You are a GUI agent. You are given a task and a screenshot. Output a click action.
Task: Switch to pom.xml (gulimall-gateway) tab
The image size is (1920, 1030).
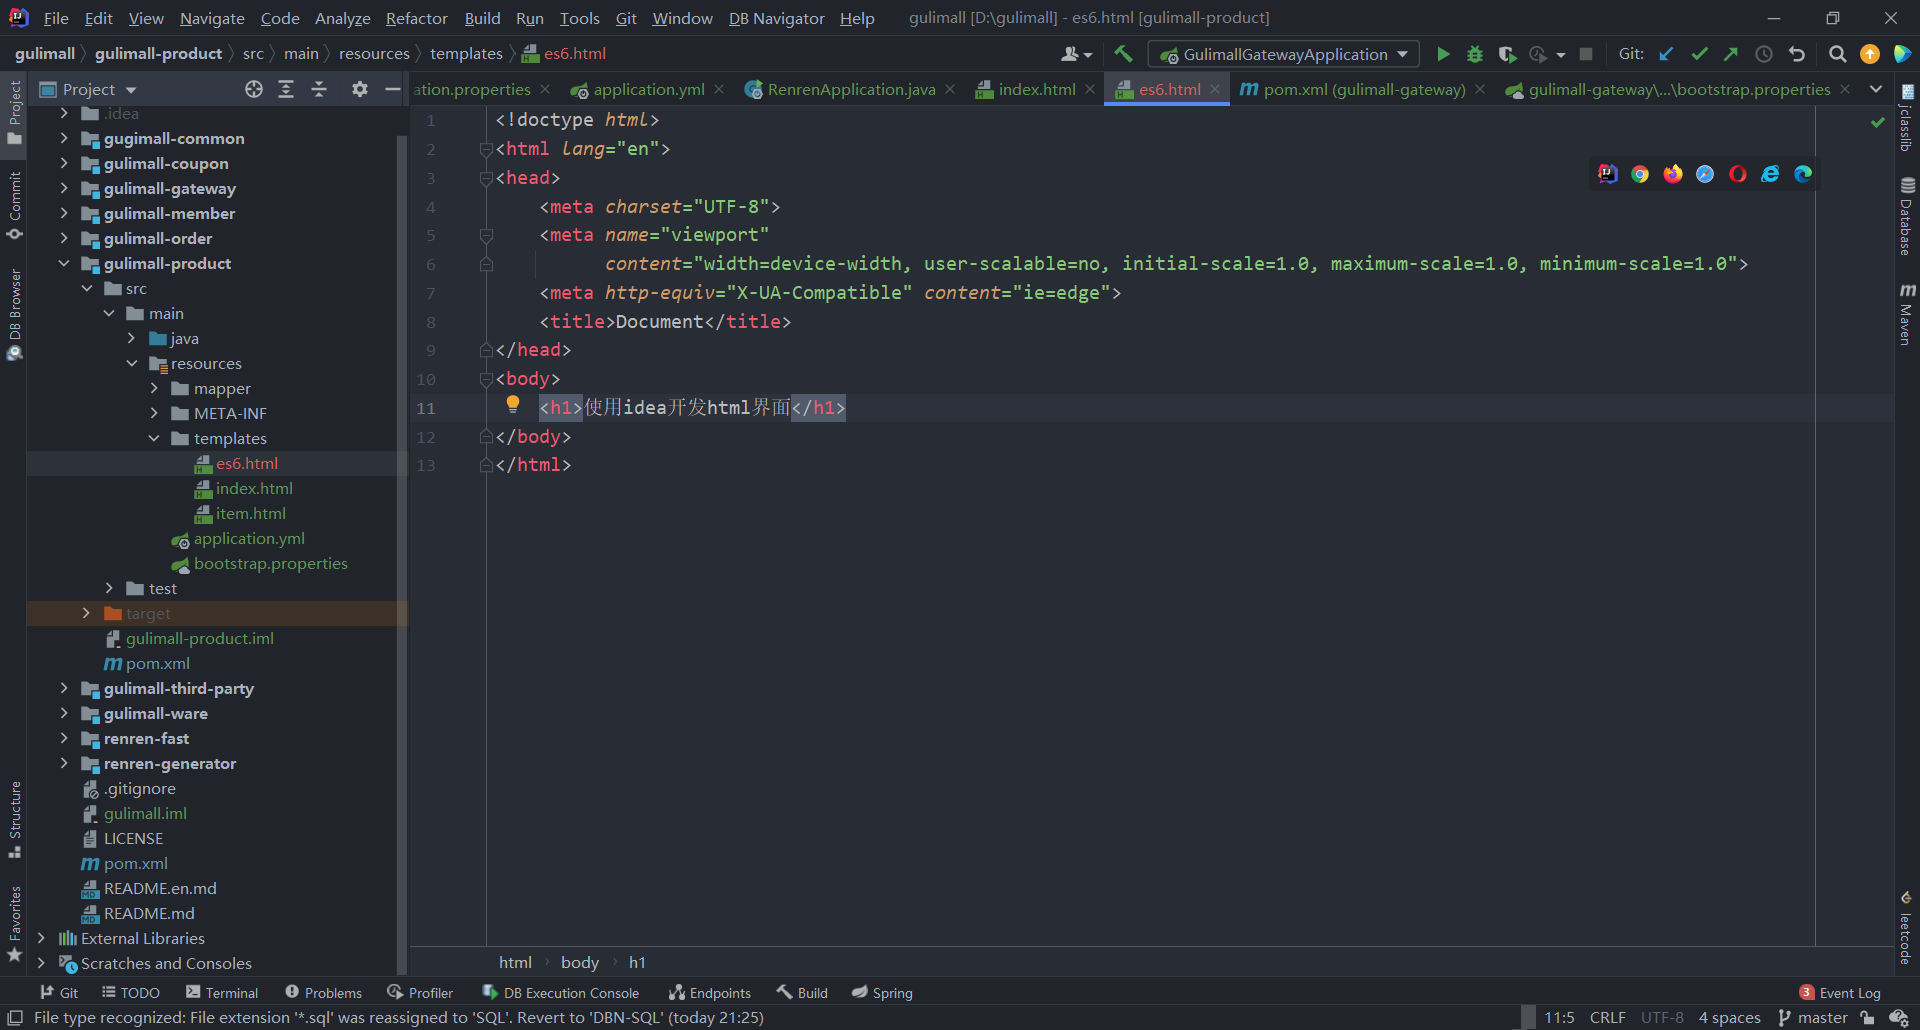point(1364,89)
